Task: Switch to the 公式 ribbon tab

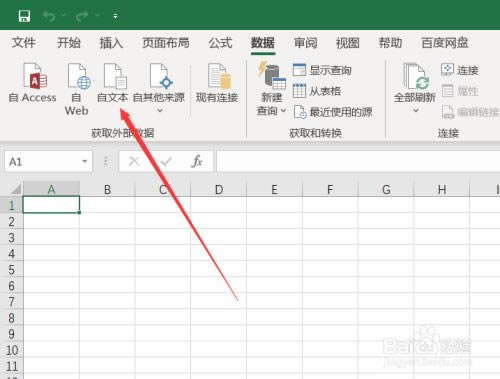Action: tap(220, 43)
